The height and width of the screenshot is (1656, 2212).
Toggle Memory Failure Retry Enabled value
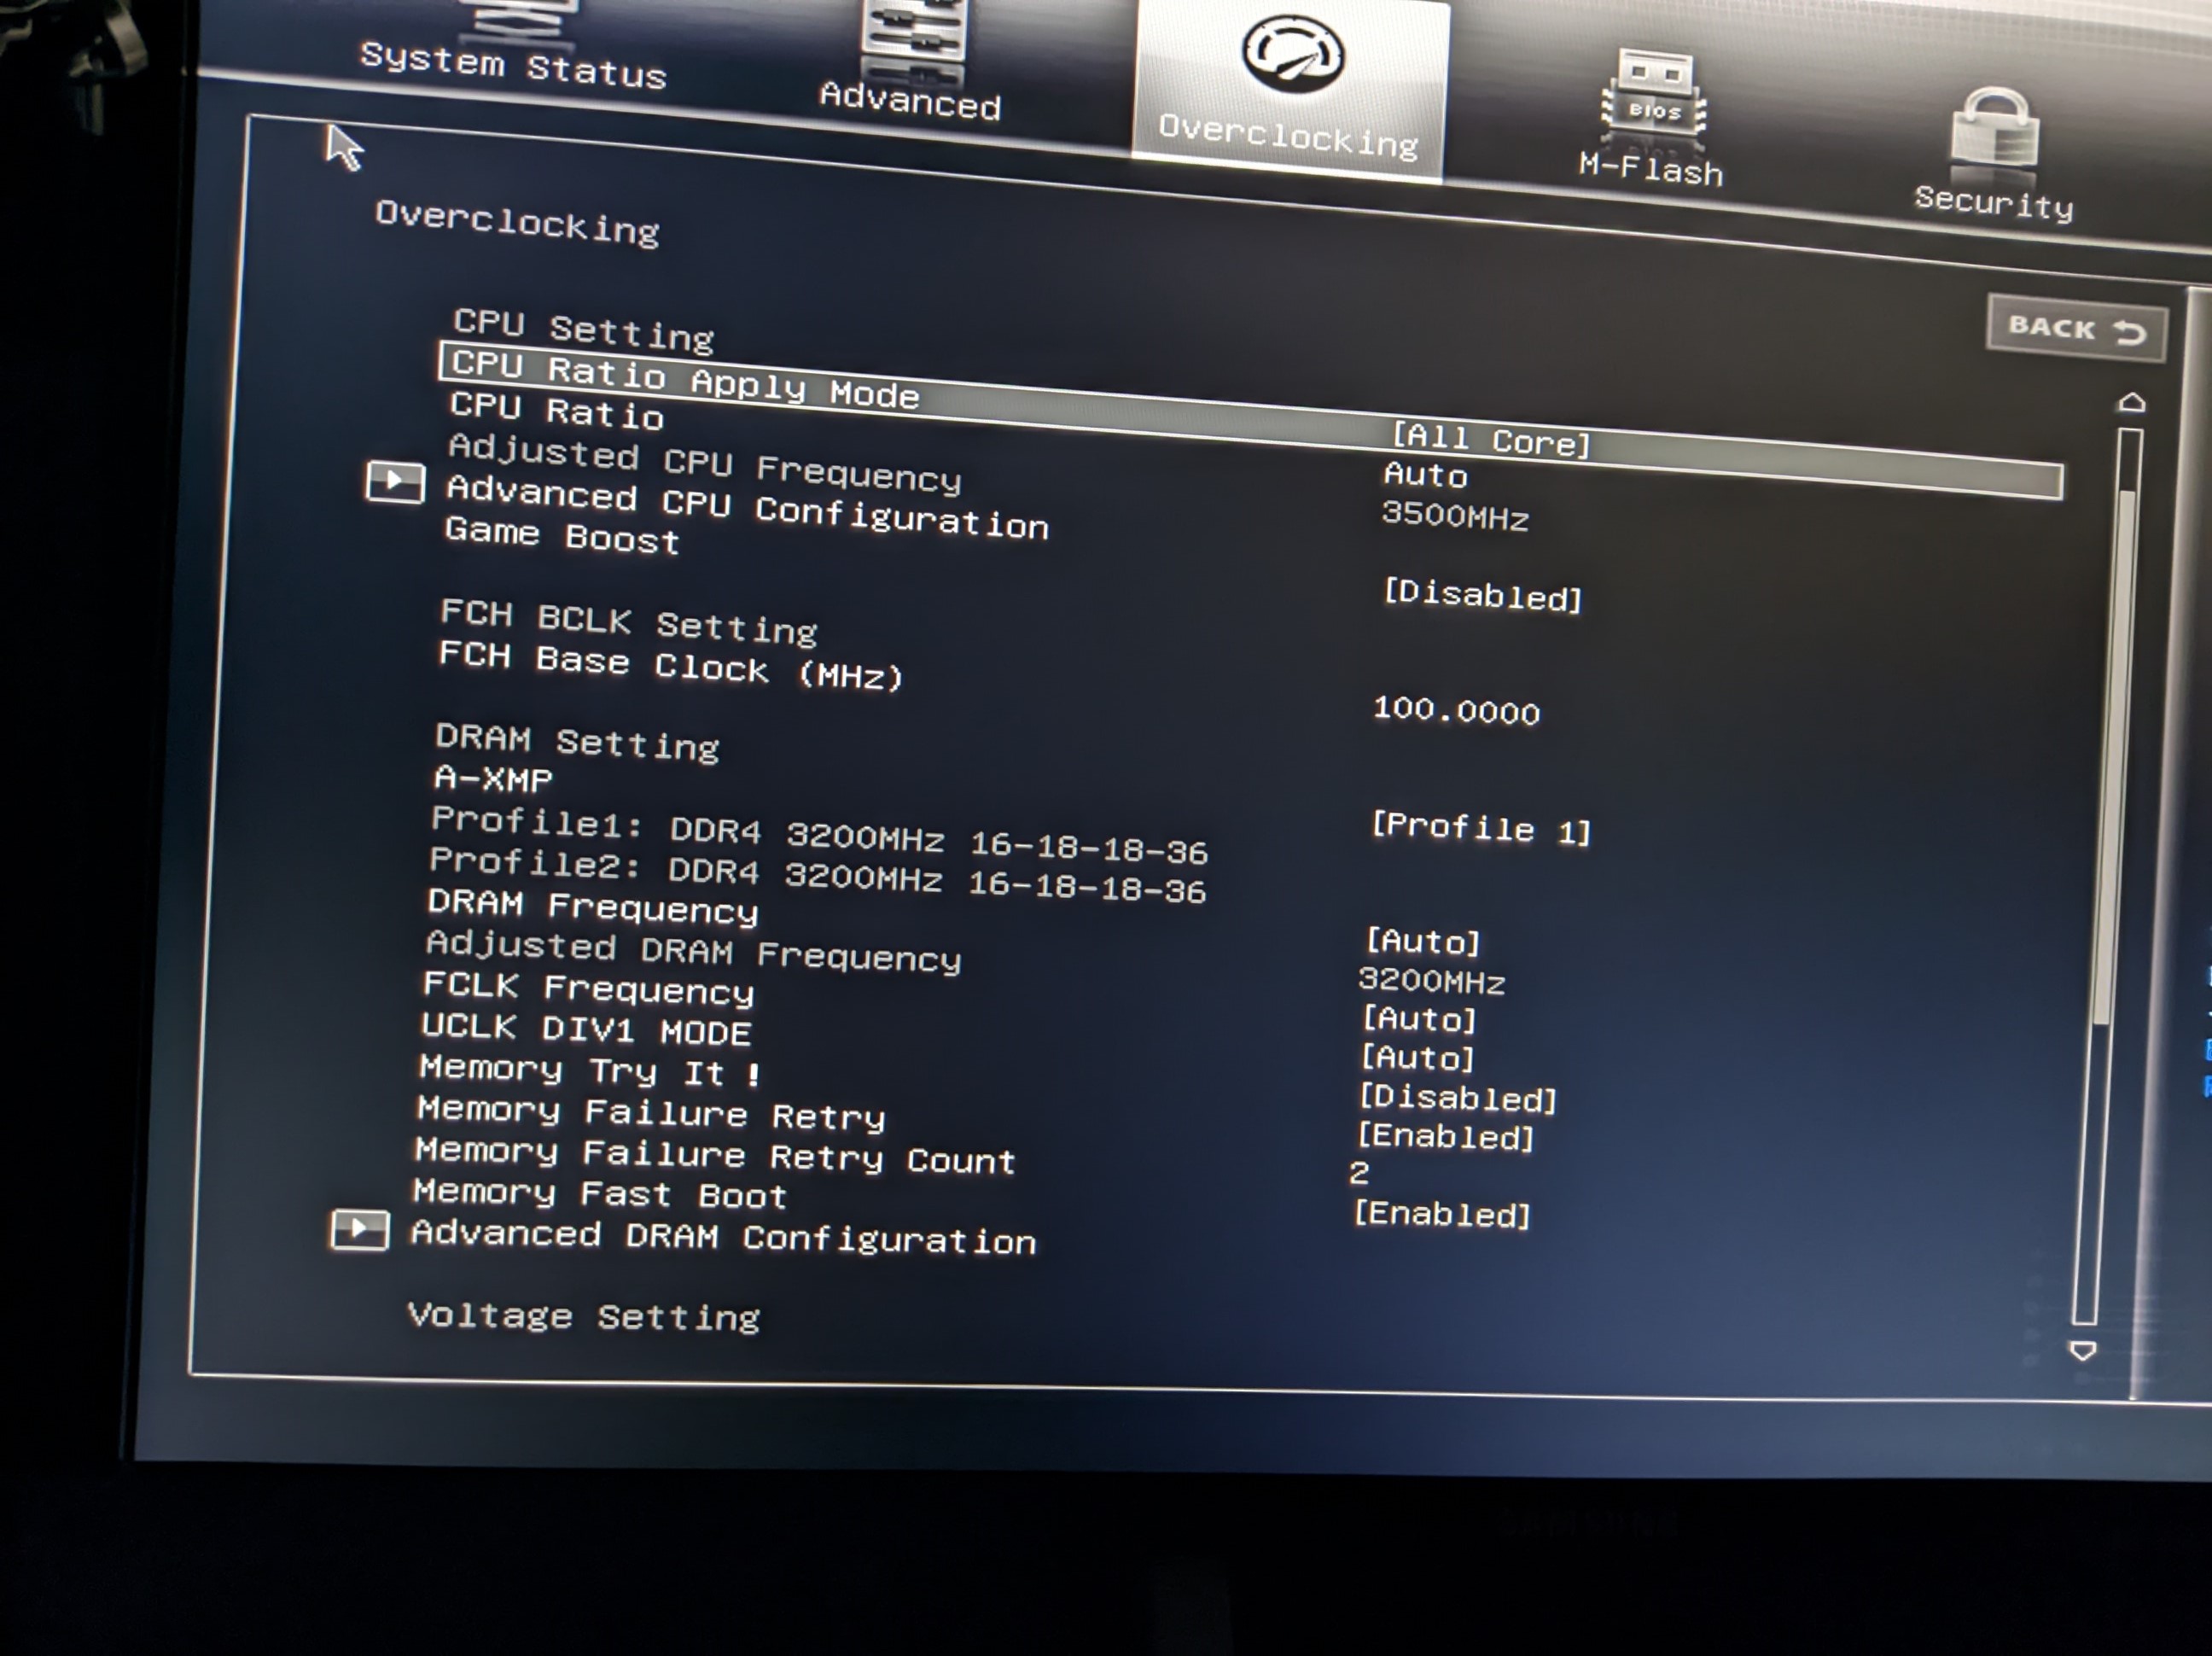tap(1445, 1137)
